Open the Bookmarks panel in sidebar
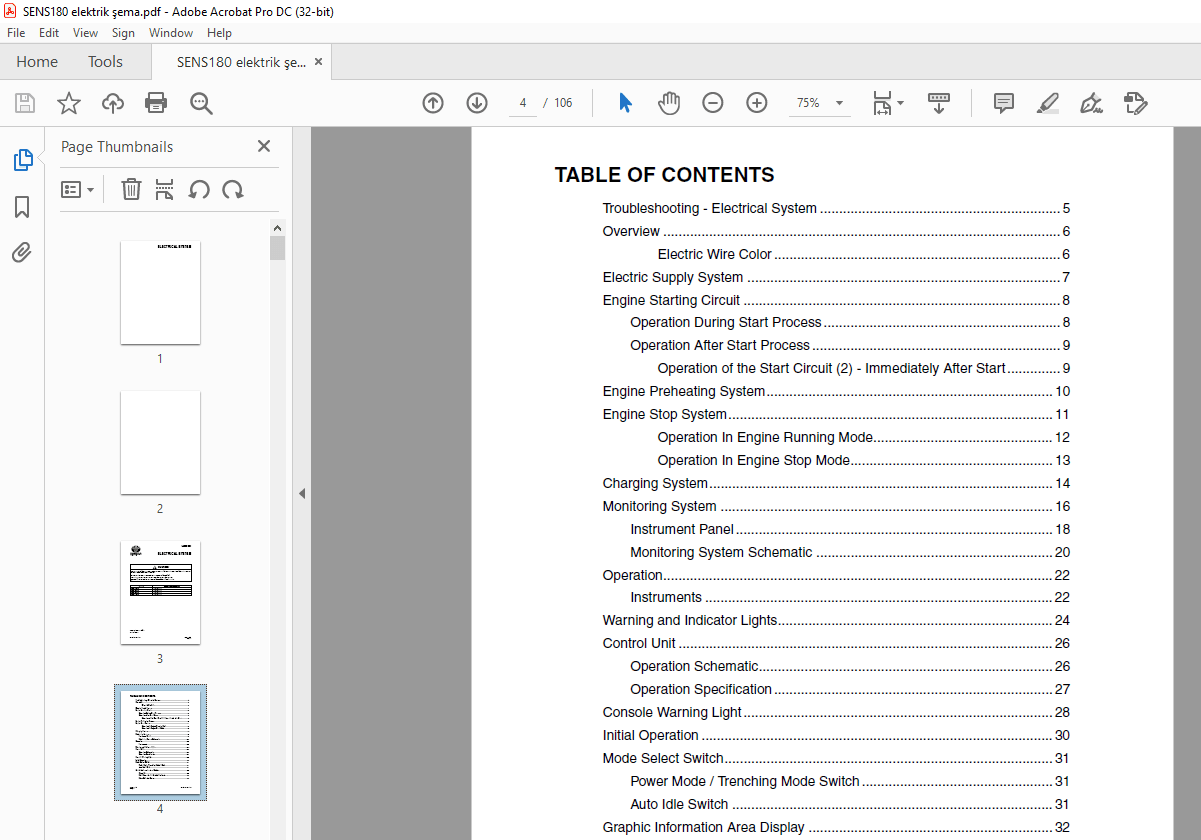1201x840 pixels. click(22, 207)
